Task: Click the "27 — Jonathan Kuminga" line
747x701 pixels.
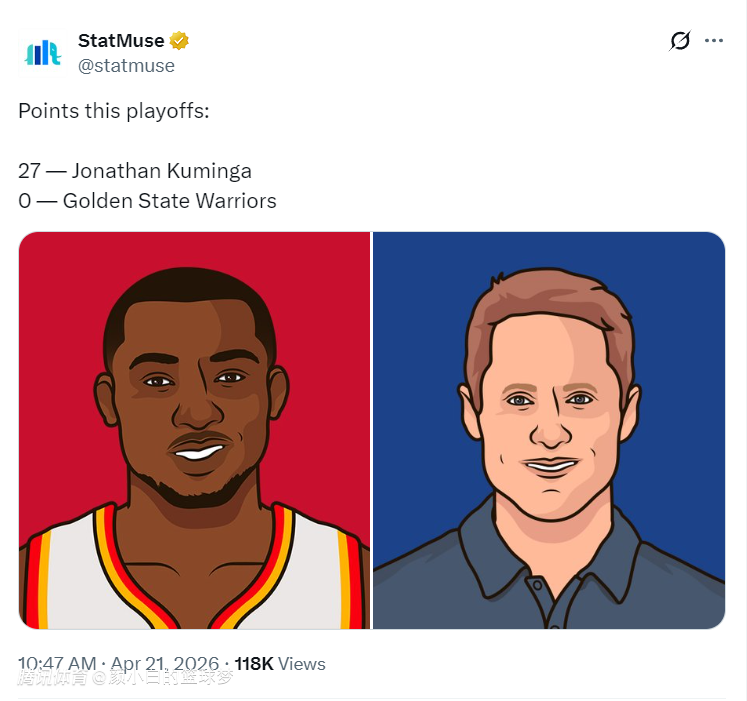Action: (135, 171)
